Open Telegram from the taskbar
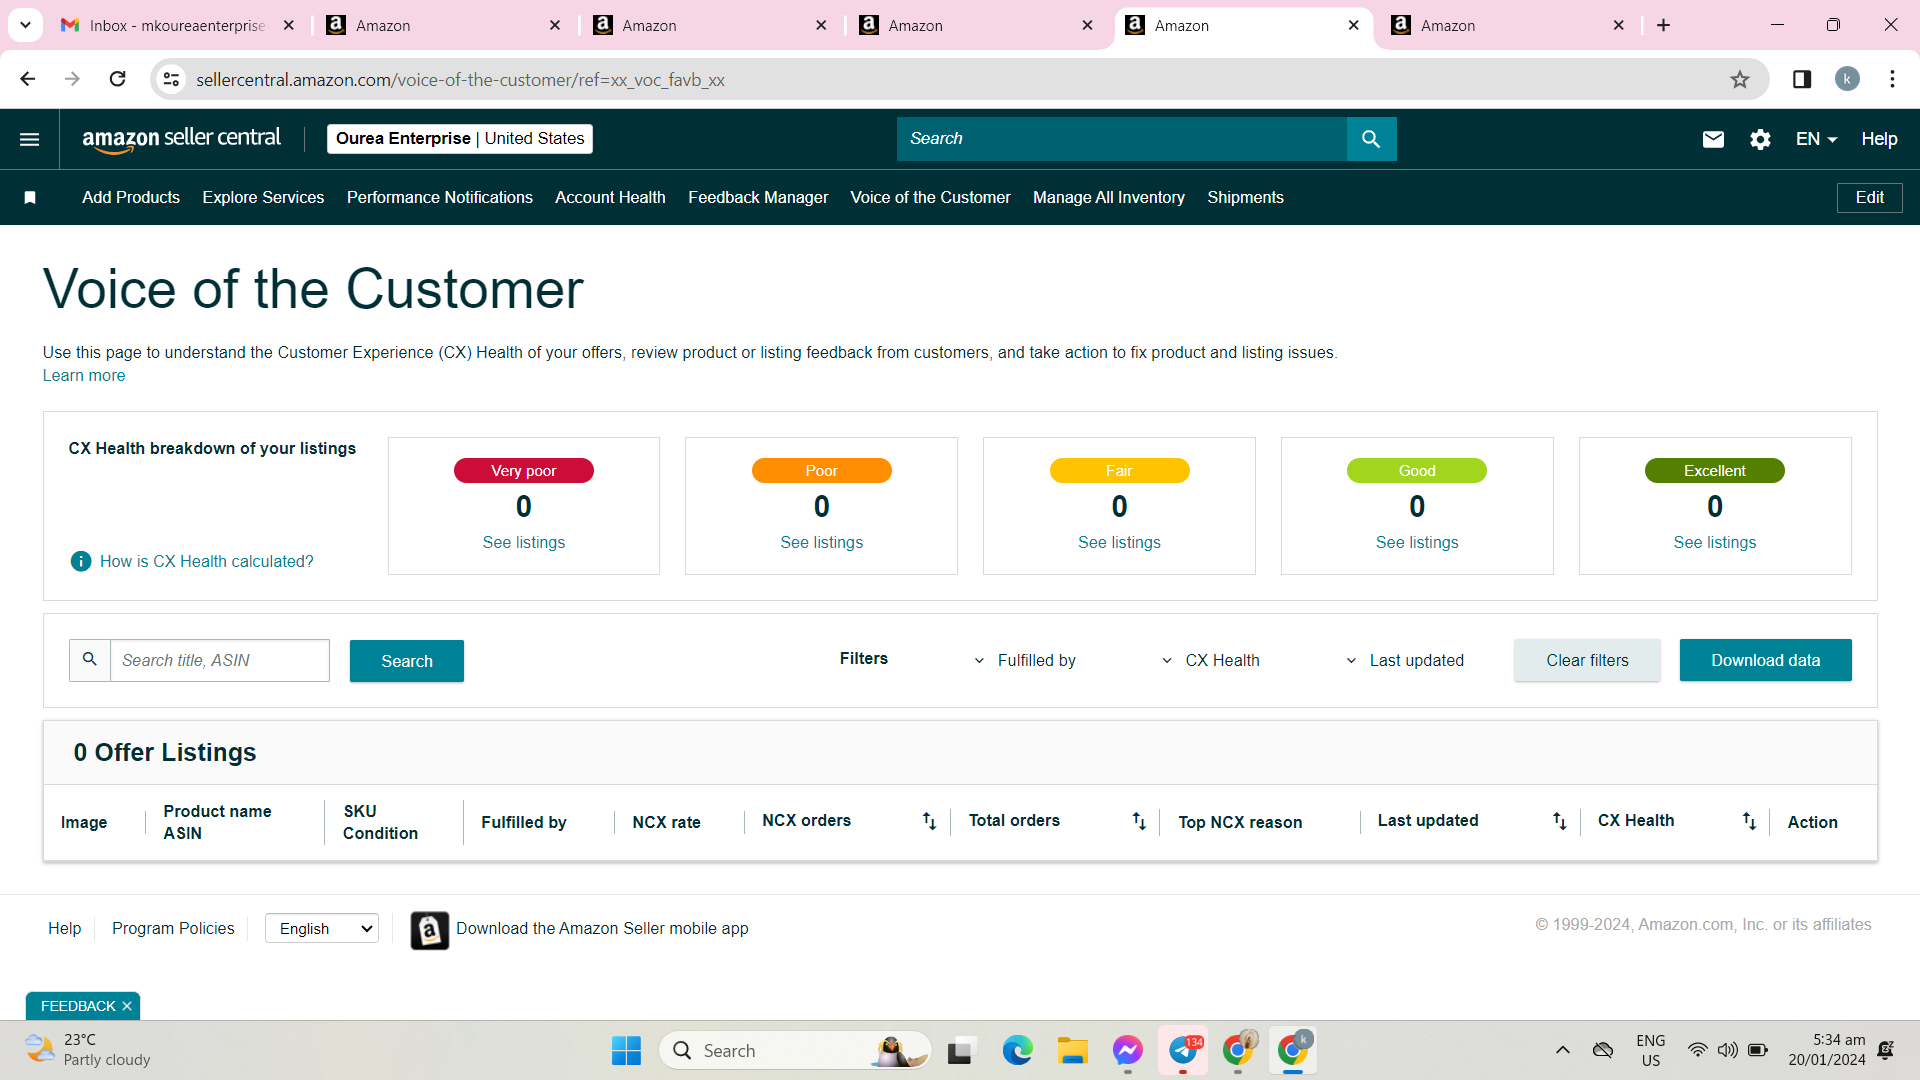 coord(1183,1051)
